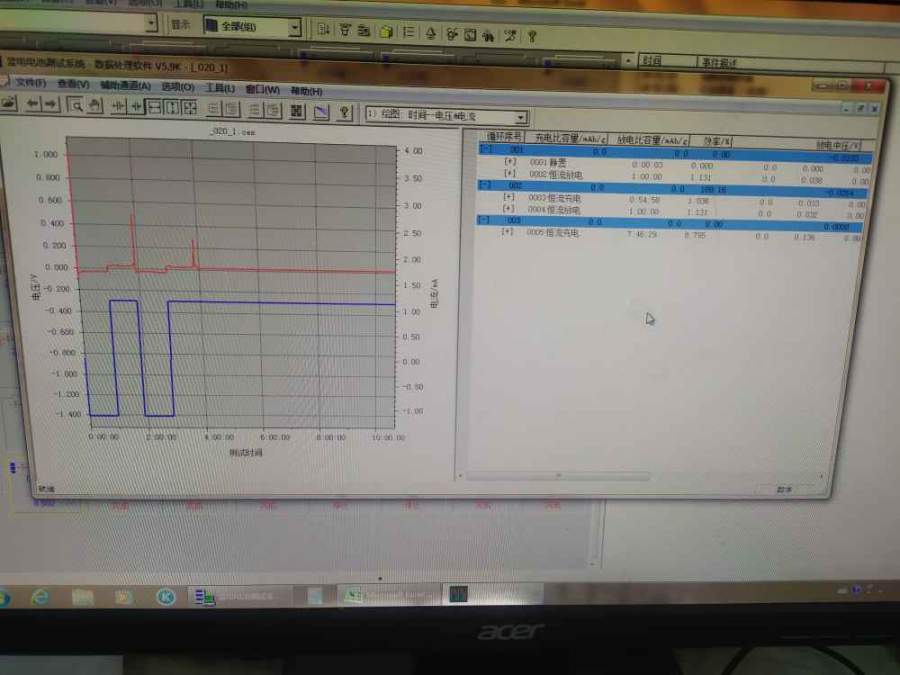Click the help lightbulb icon in data toolbar

(x=344, y=112)
